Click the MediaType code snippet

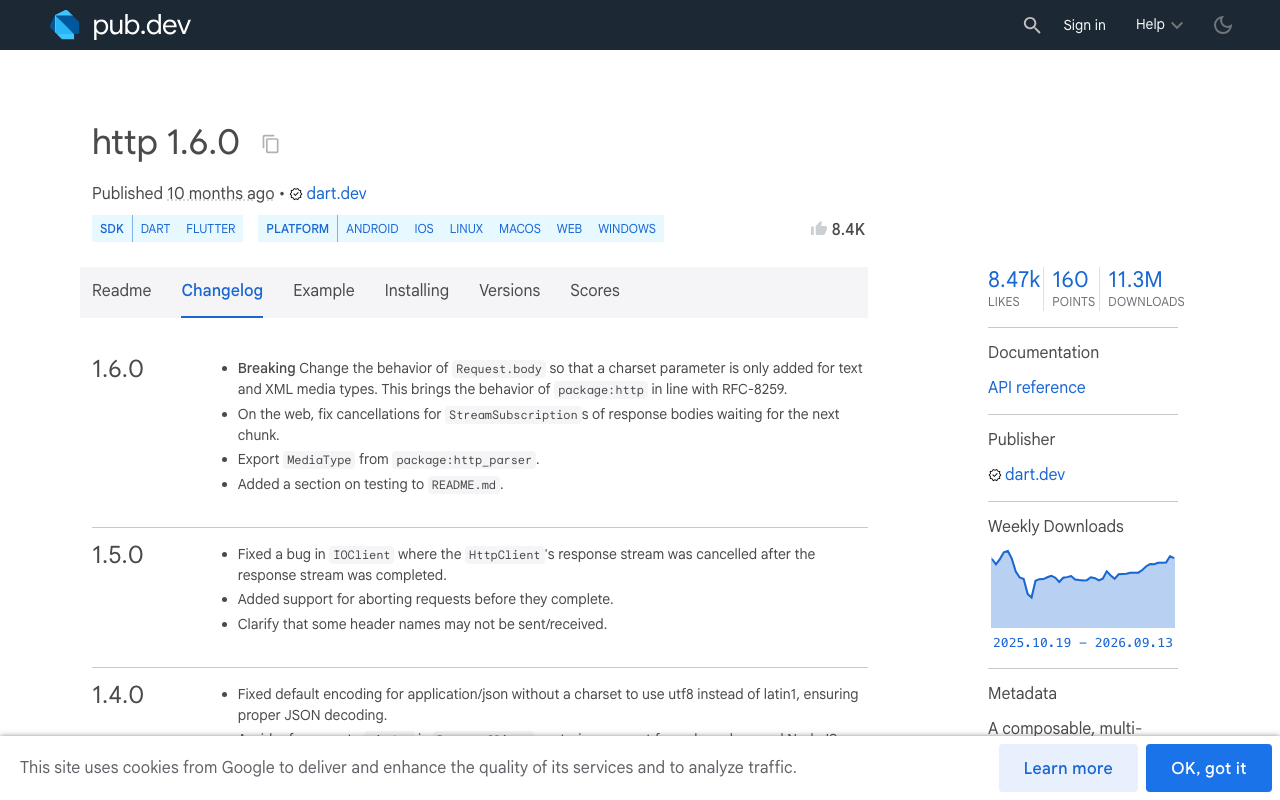pyautogui.click(x=319, y=460)
